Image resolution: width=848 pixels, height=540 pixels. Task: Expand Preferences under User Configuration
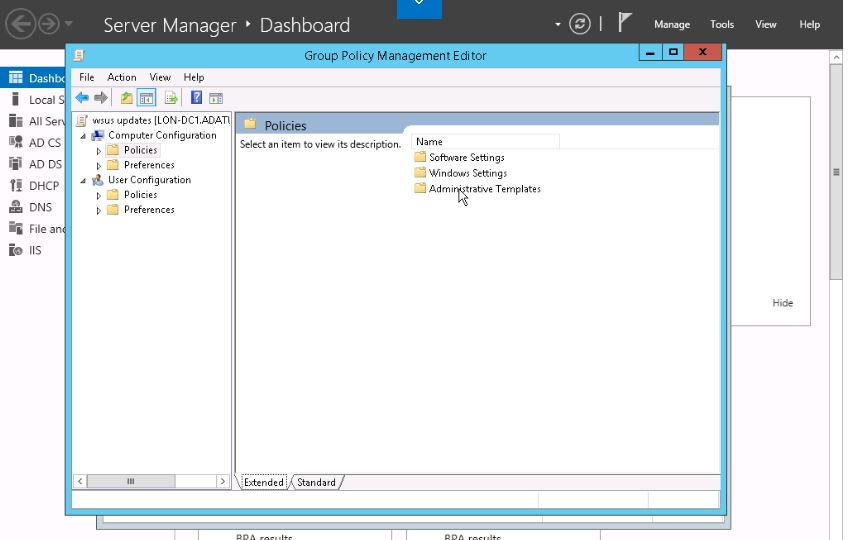(x=98, y=210)
